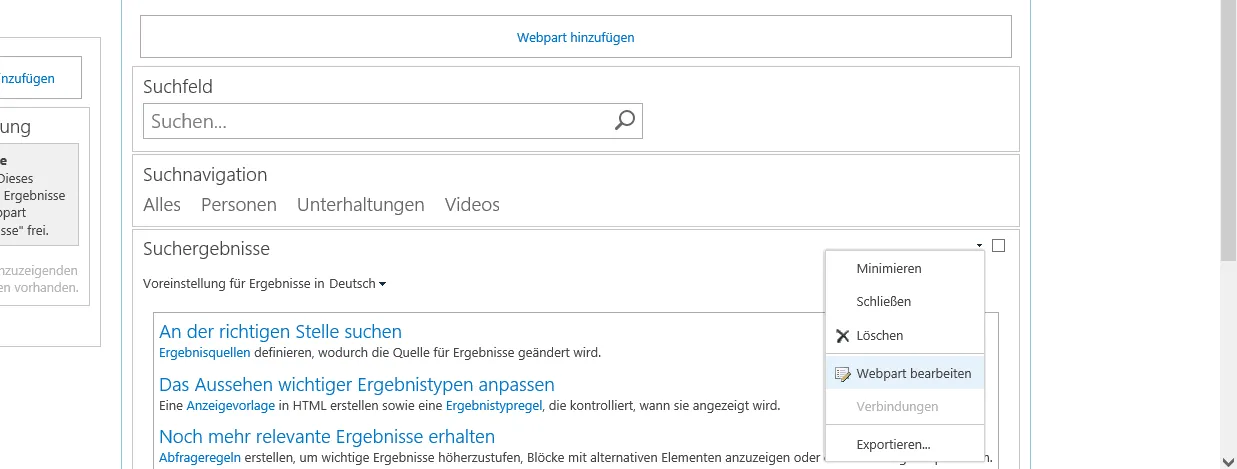Expand the Deutsch language dropdown

tap(358, 284)
